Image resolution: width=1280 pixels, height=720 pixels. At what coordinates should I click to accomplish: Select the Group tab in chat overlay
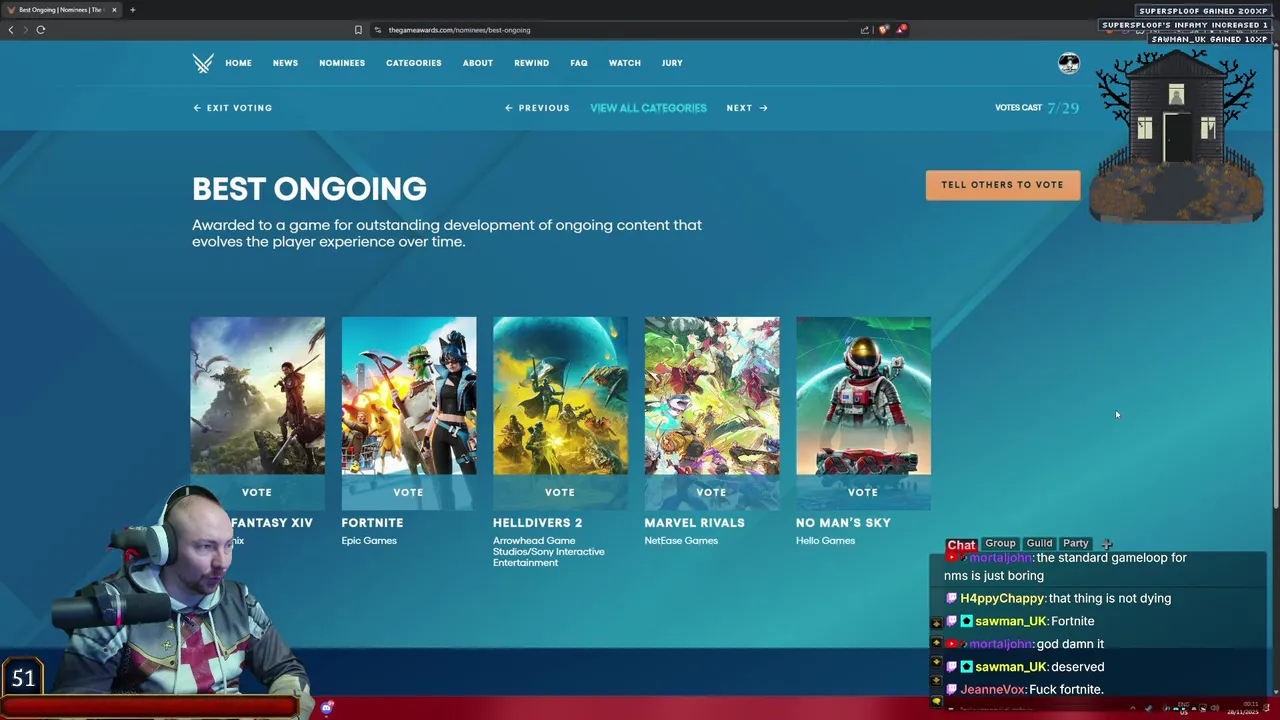[1000, 543]
